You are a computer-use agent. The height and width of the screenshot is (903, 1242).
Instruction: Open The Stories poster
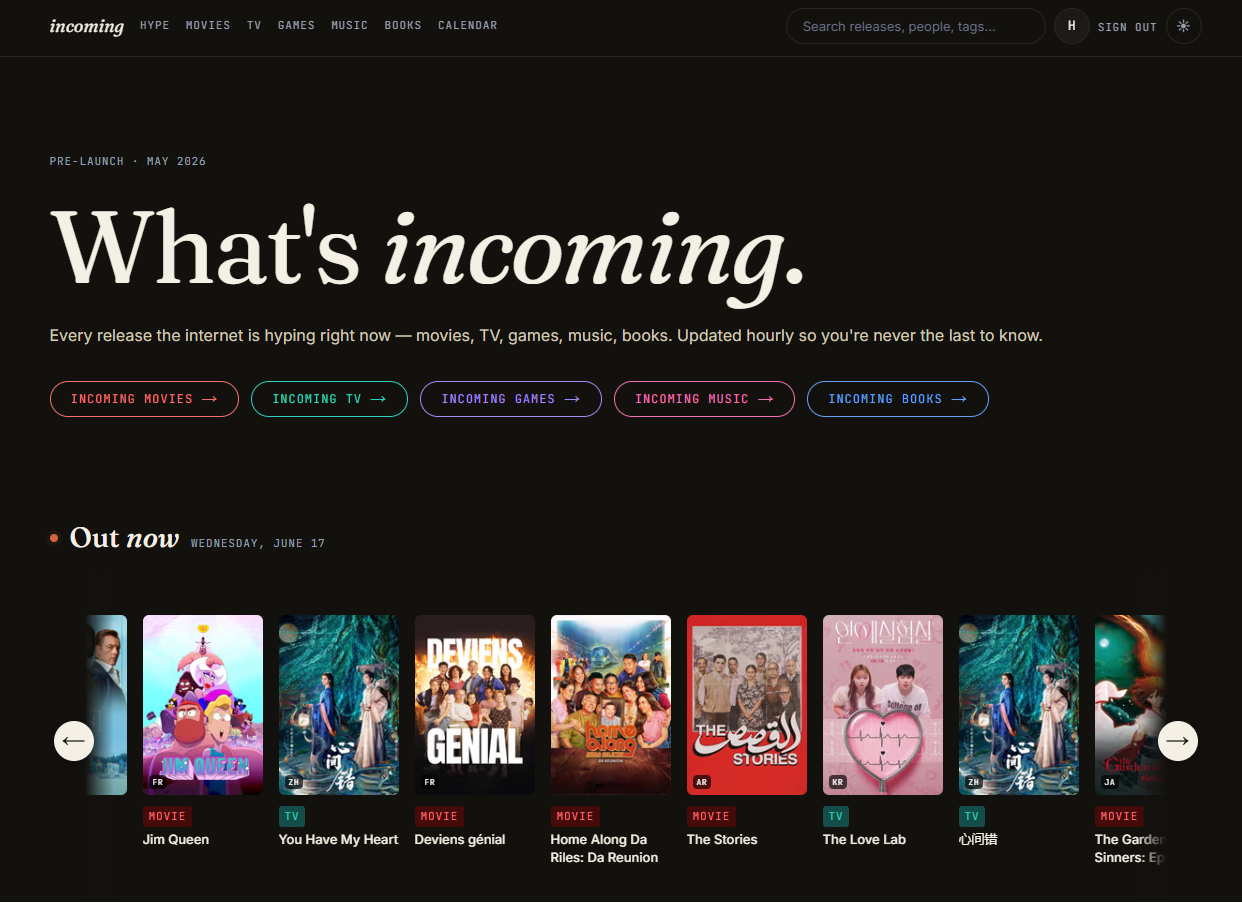click(747, 705)
